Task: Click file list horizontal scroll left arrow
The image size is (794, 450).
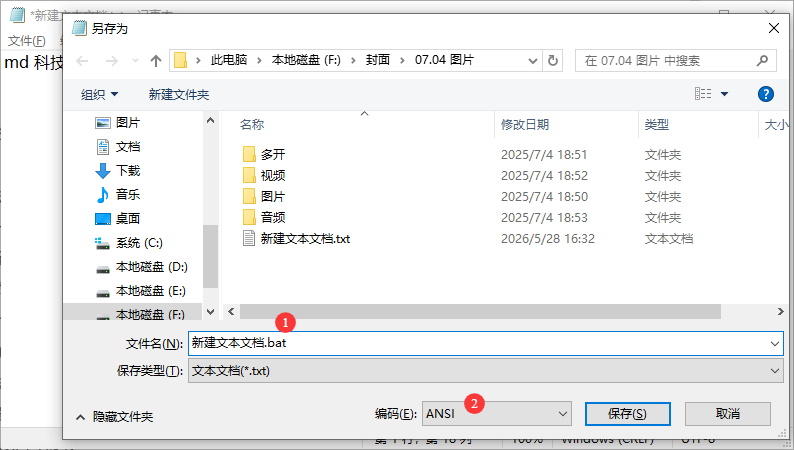Action: pyautogui.click(x=231, y=312)
